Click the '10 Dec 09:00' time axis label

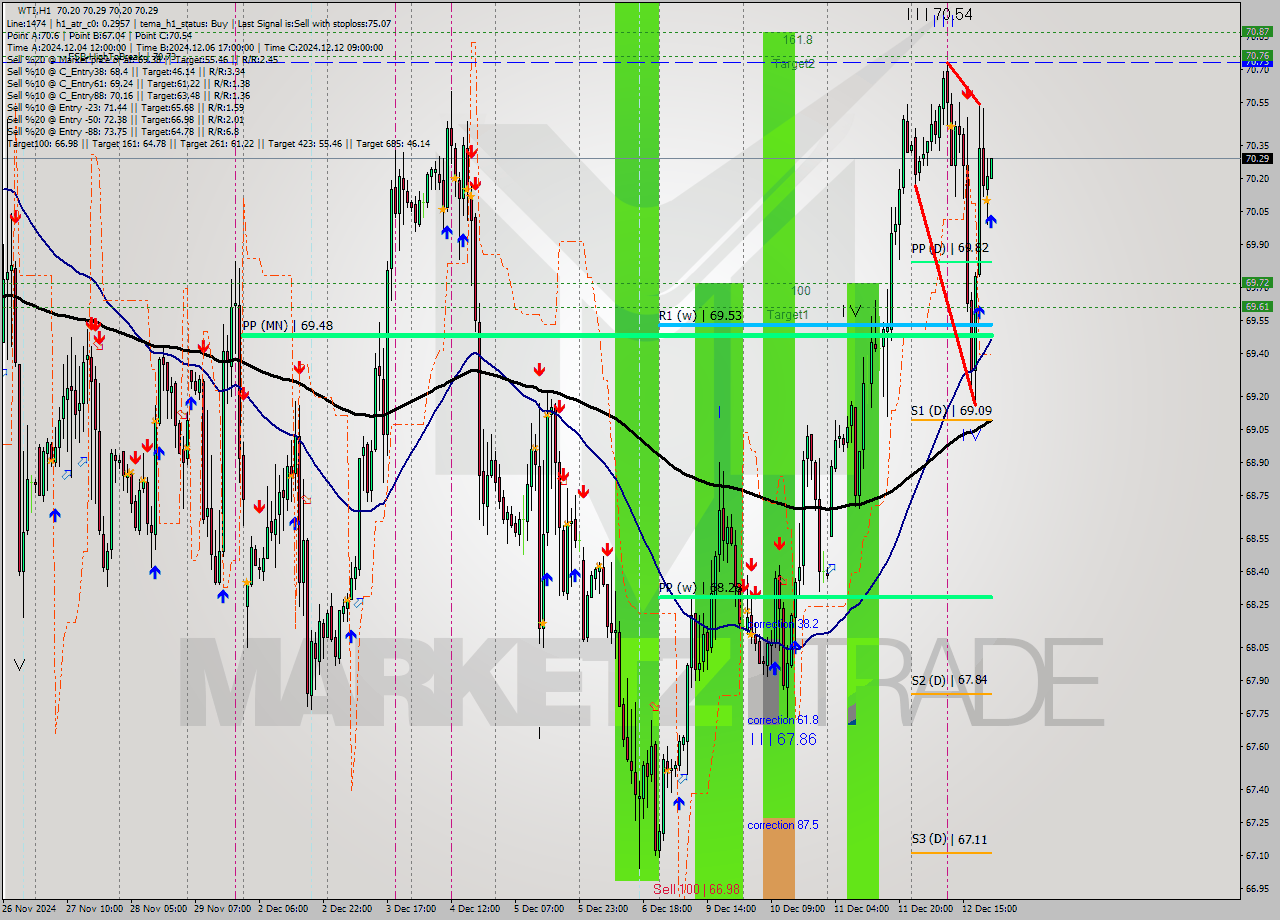797,909
